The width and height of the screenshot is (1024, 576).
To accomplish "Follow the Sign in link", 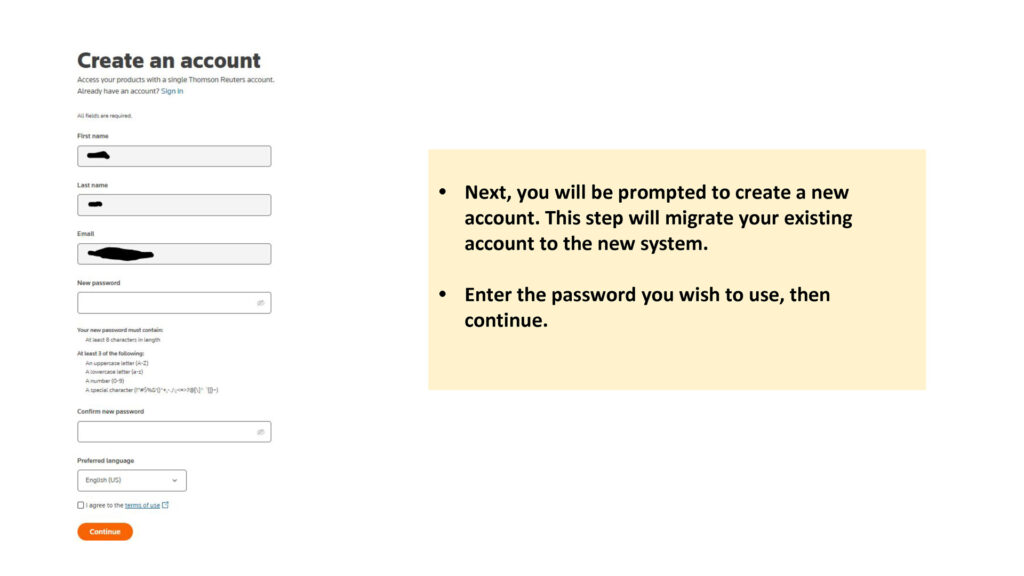I will coord(172,91).
